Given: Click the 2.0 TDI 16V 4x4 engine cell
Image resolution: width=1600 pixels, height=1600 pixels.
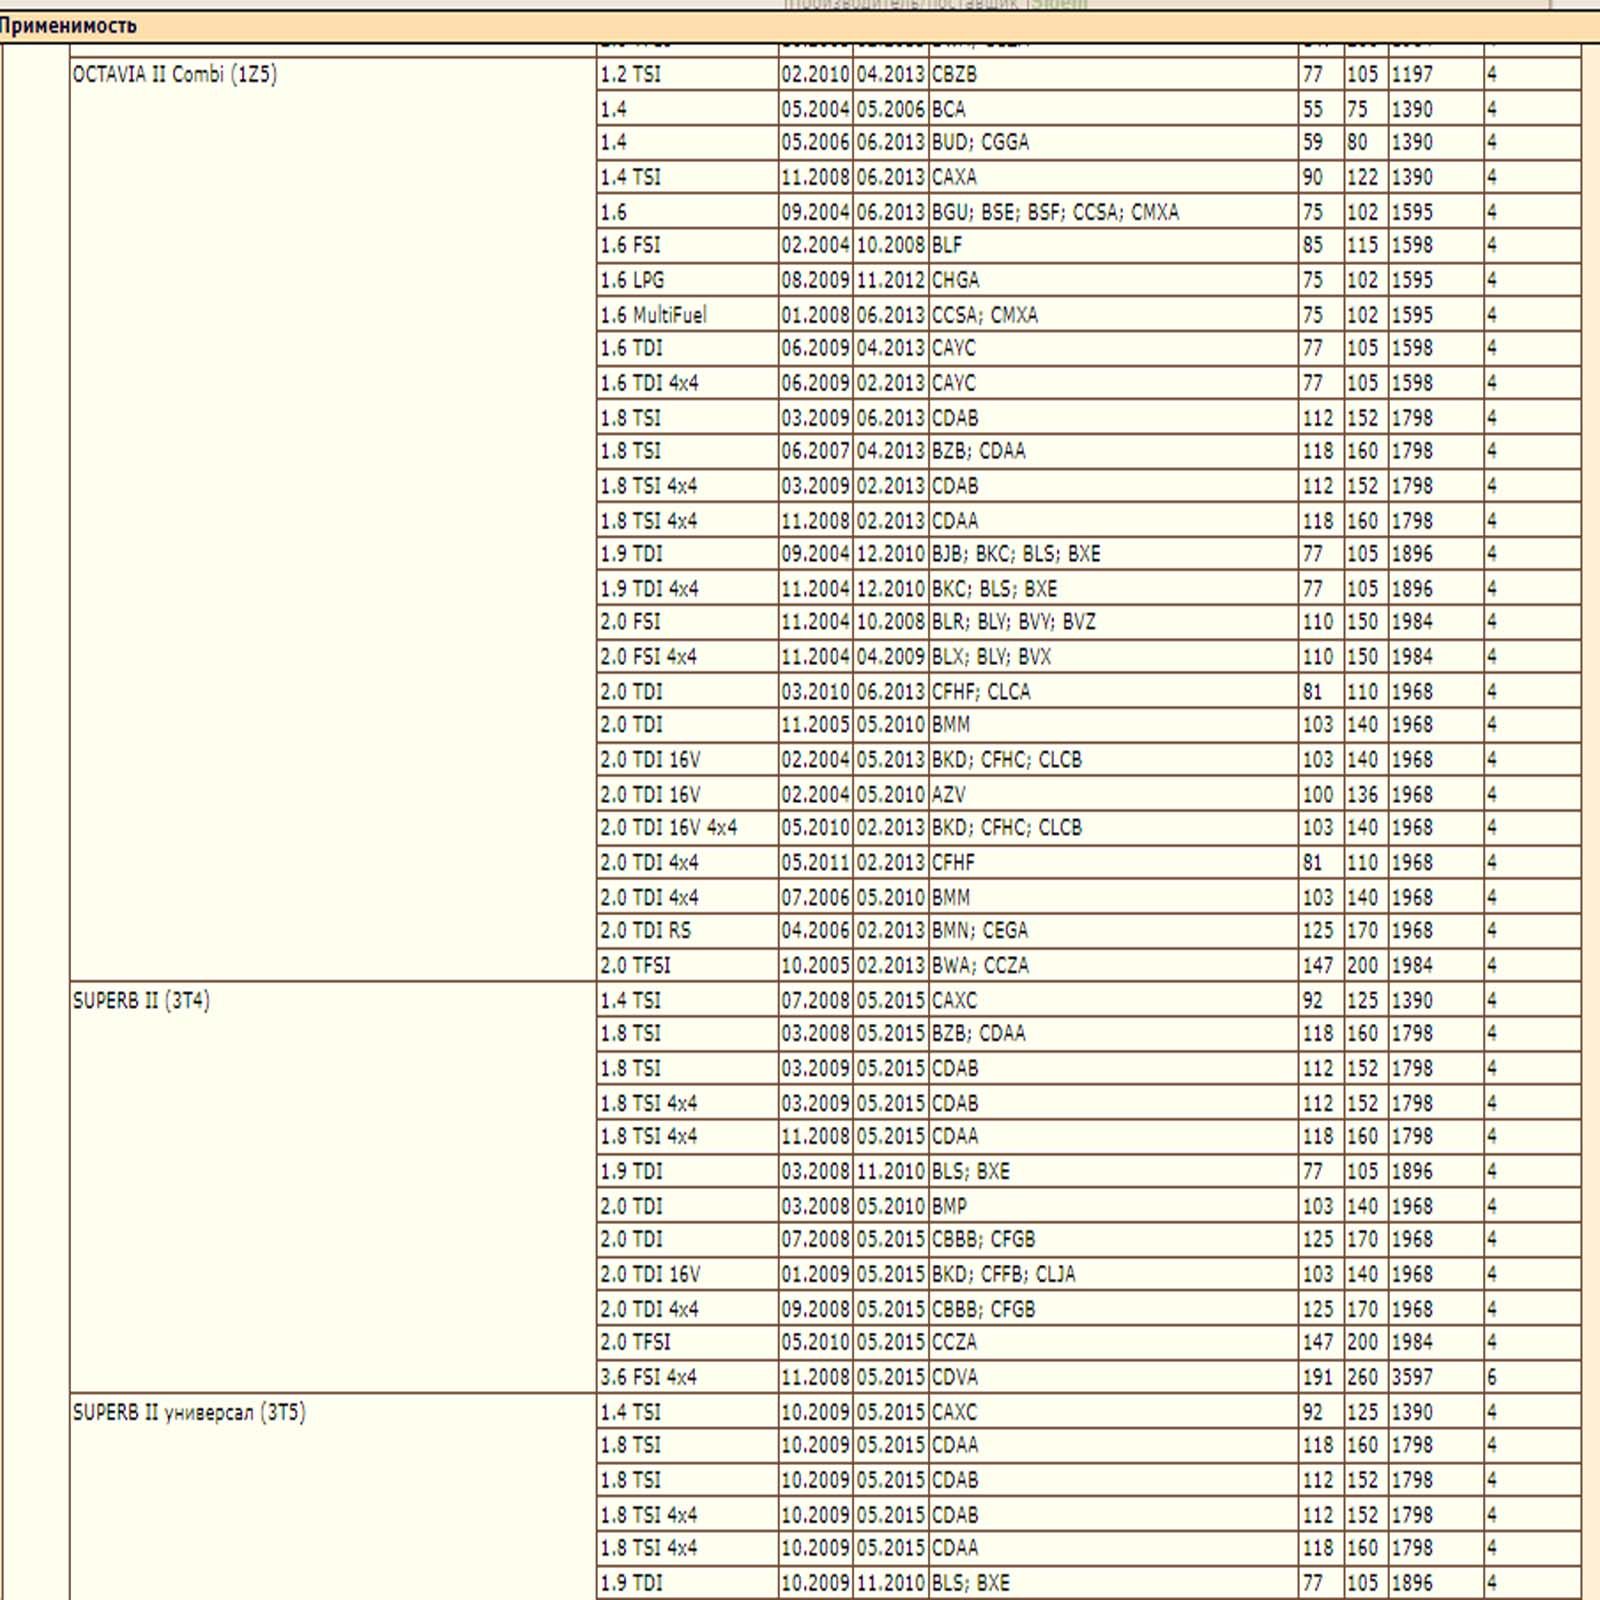Looking at the screenshot, I should click(687, 828).
